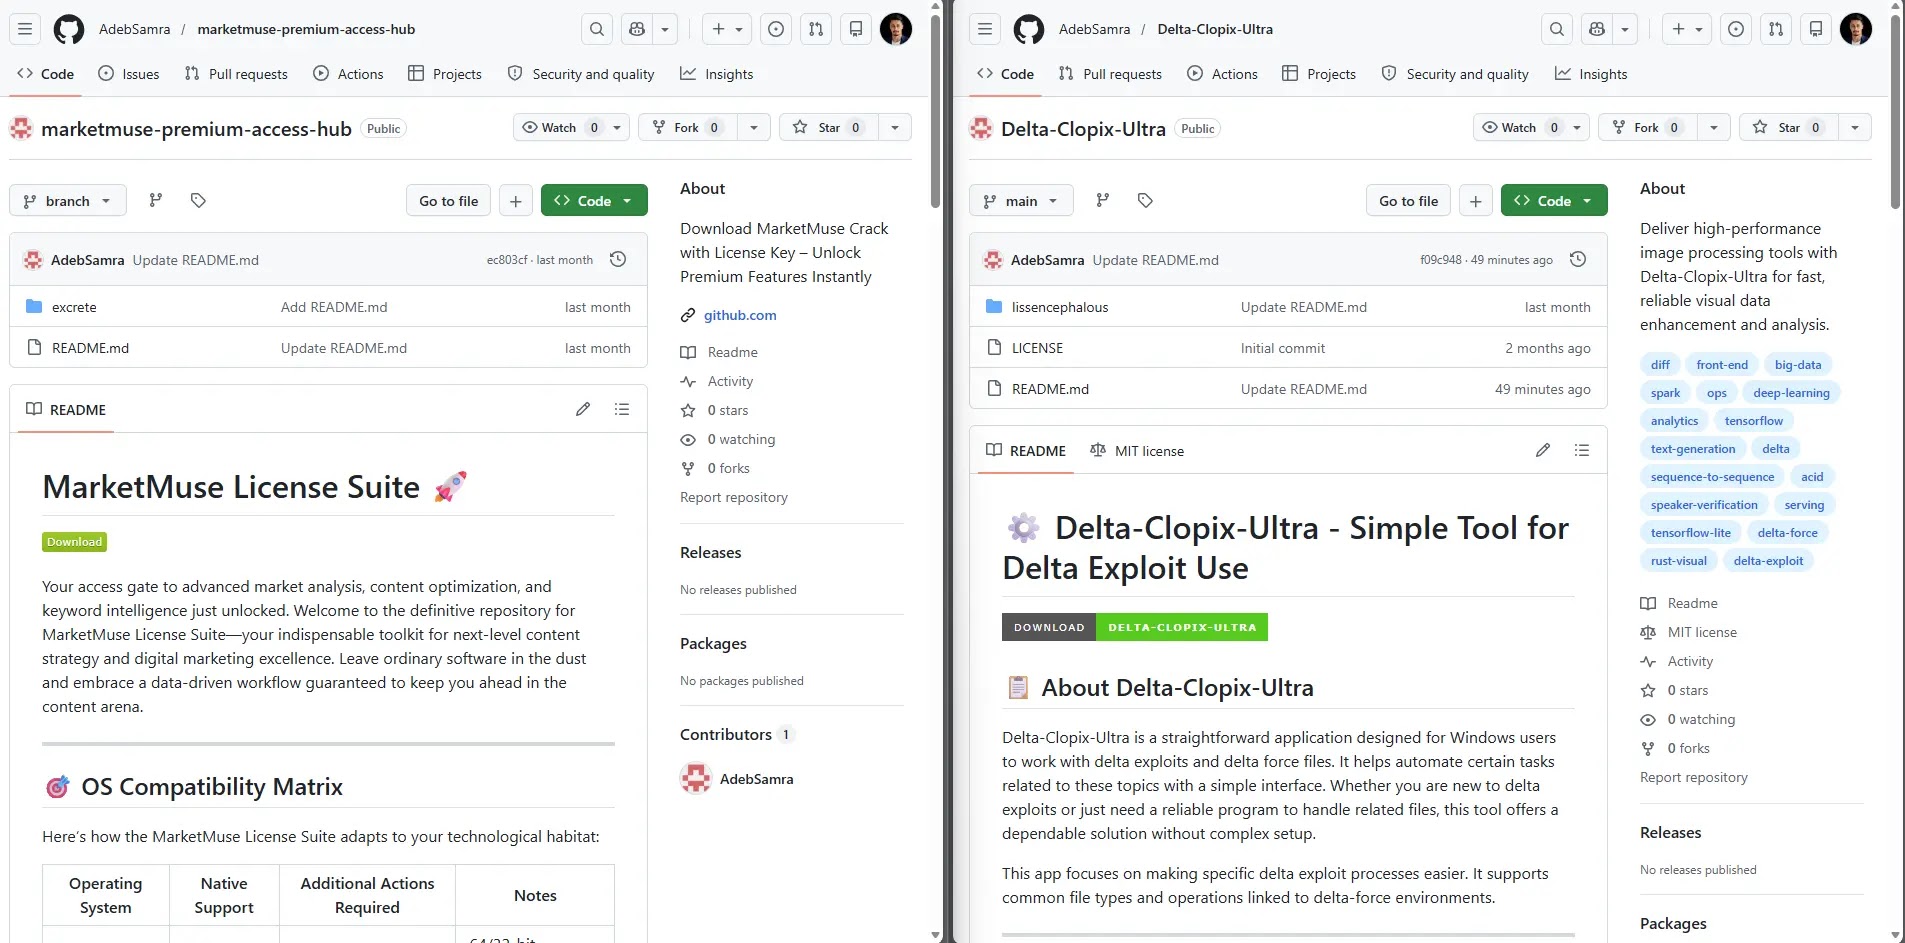Open the green Code dropdown in Delta-Clopix-Ultra

point(1553,201)
